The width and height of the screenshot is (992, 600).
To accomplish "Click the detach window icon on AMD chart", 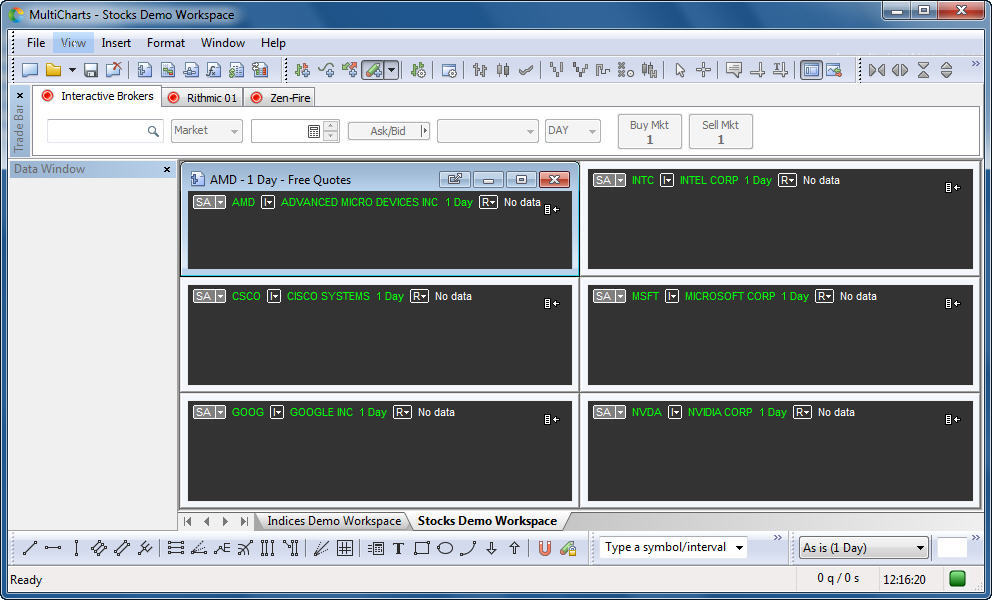I will [455, 180].
